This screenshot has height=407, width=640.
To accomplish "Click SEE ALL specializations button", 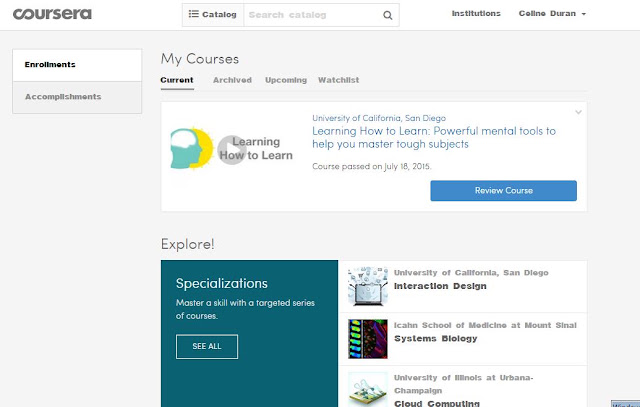I will pyautogui.click(x=207, y=347).
